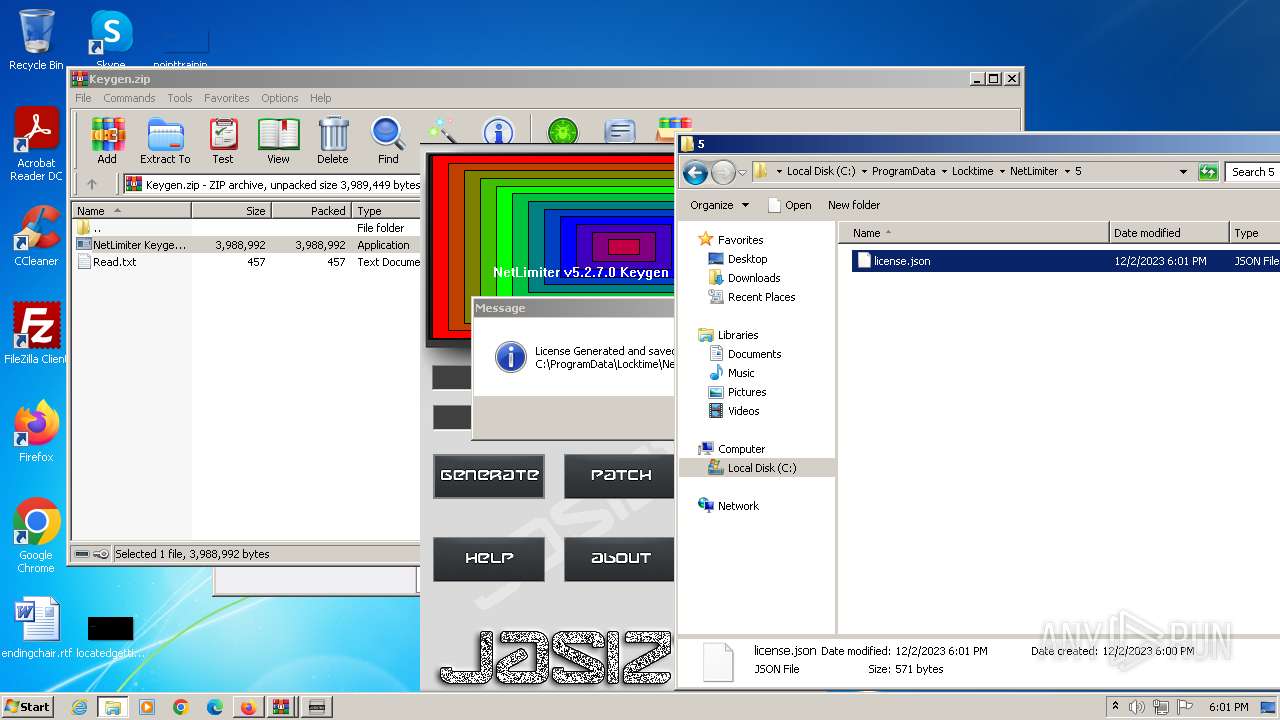
Task: Select the FileZilla Client desktop icon
Action: tap(36, 334)
